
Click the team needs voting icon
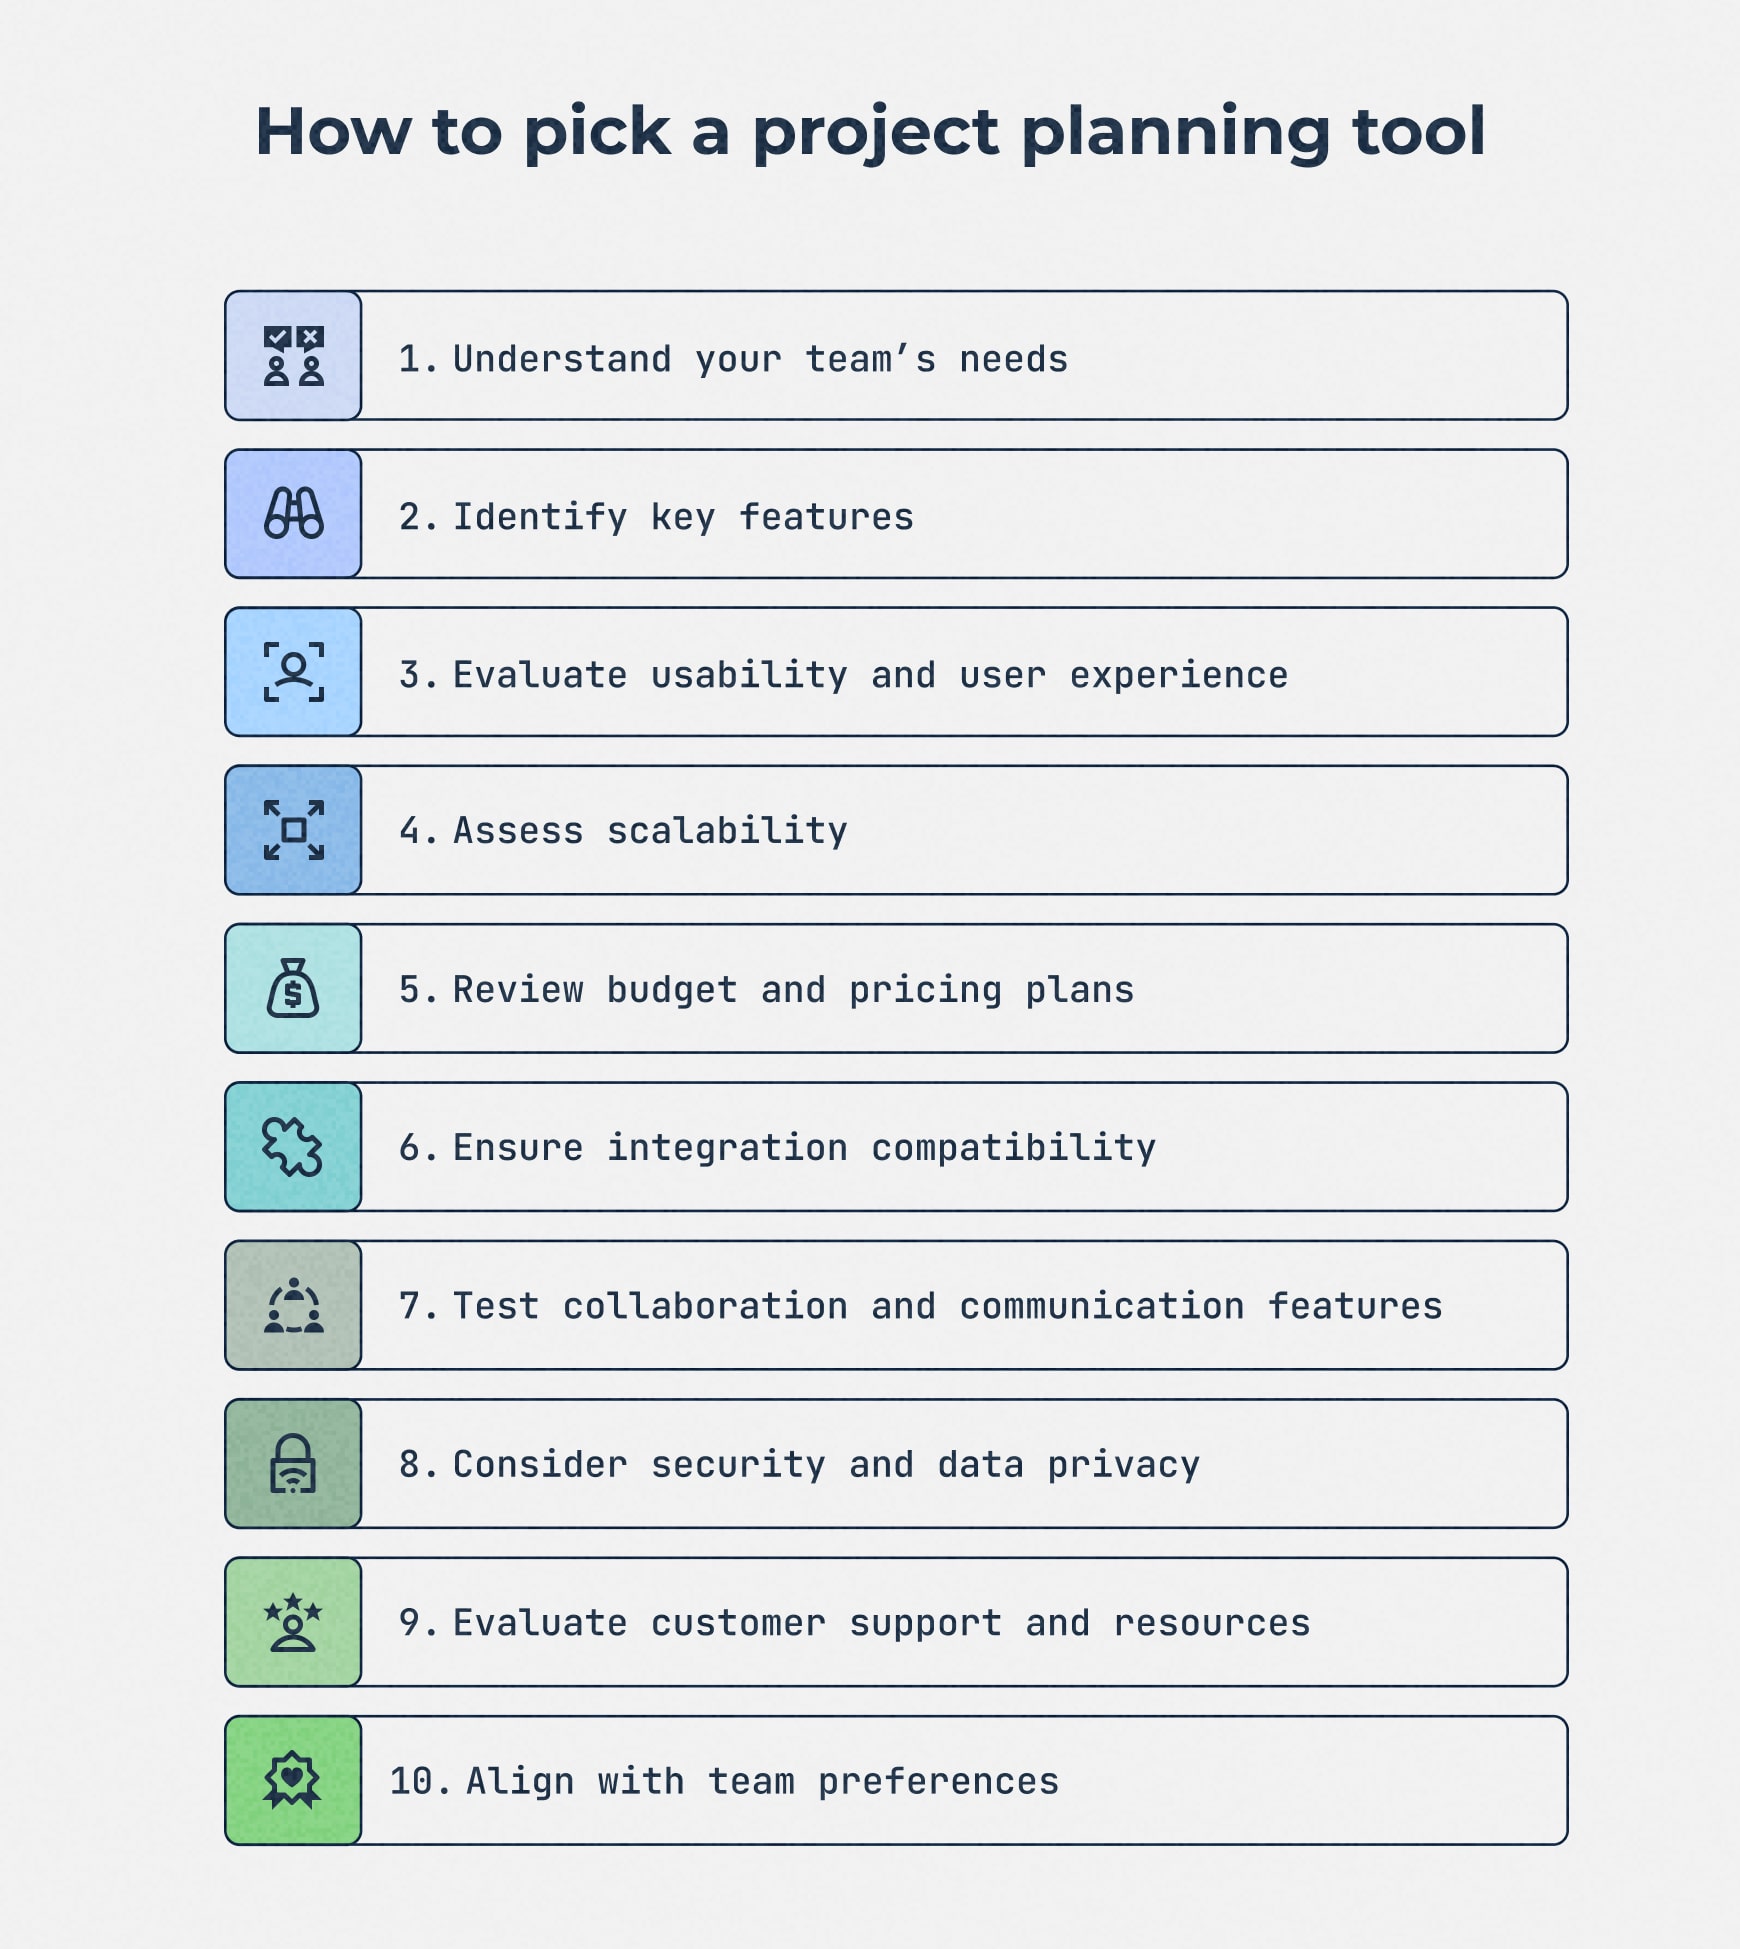(293, 356)
